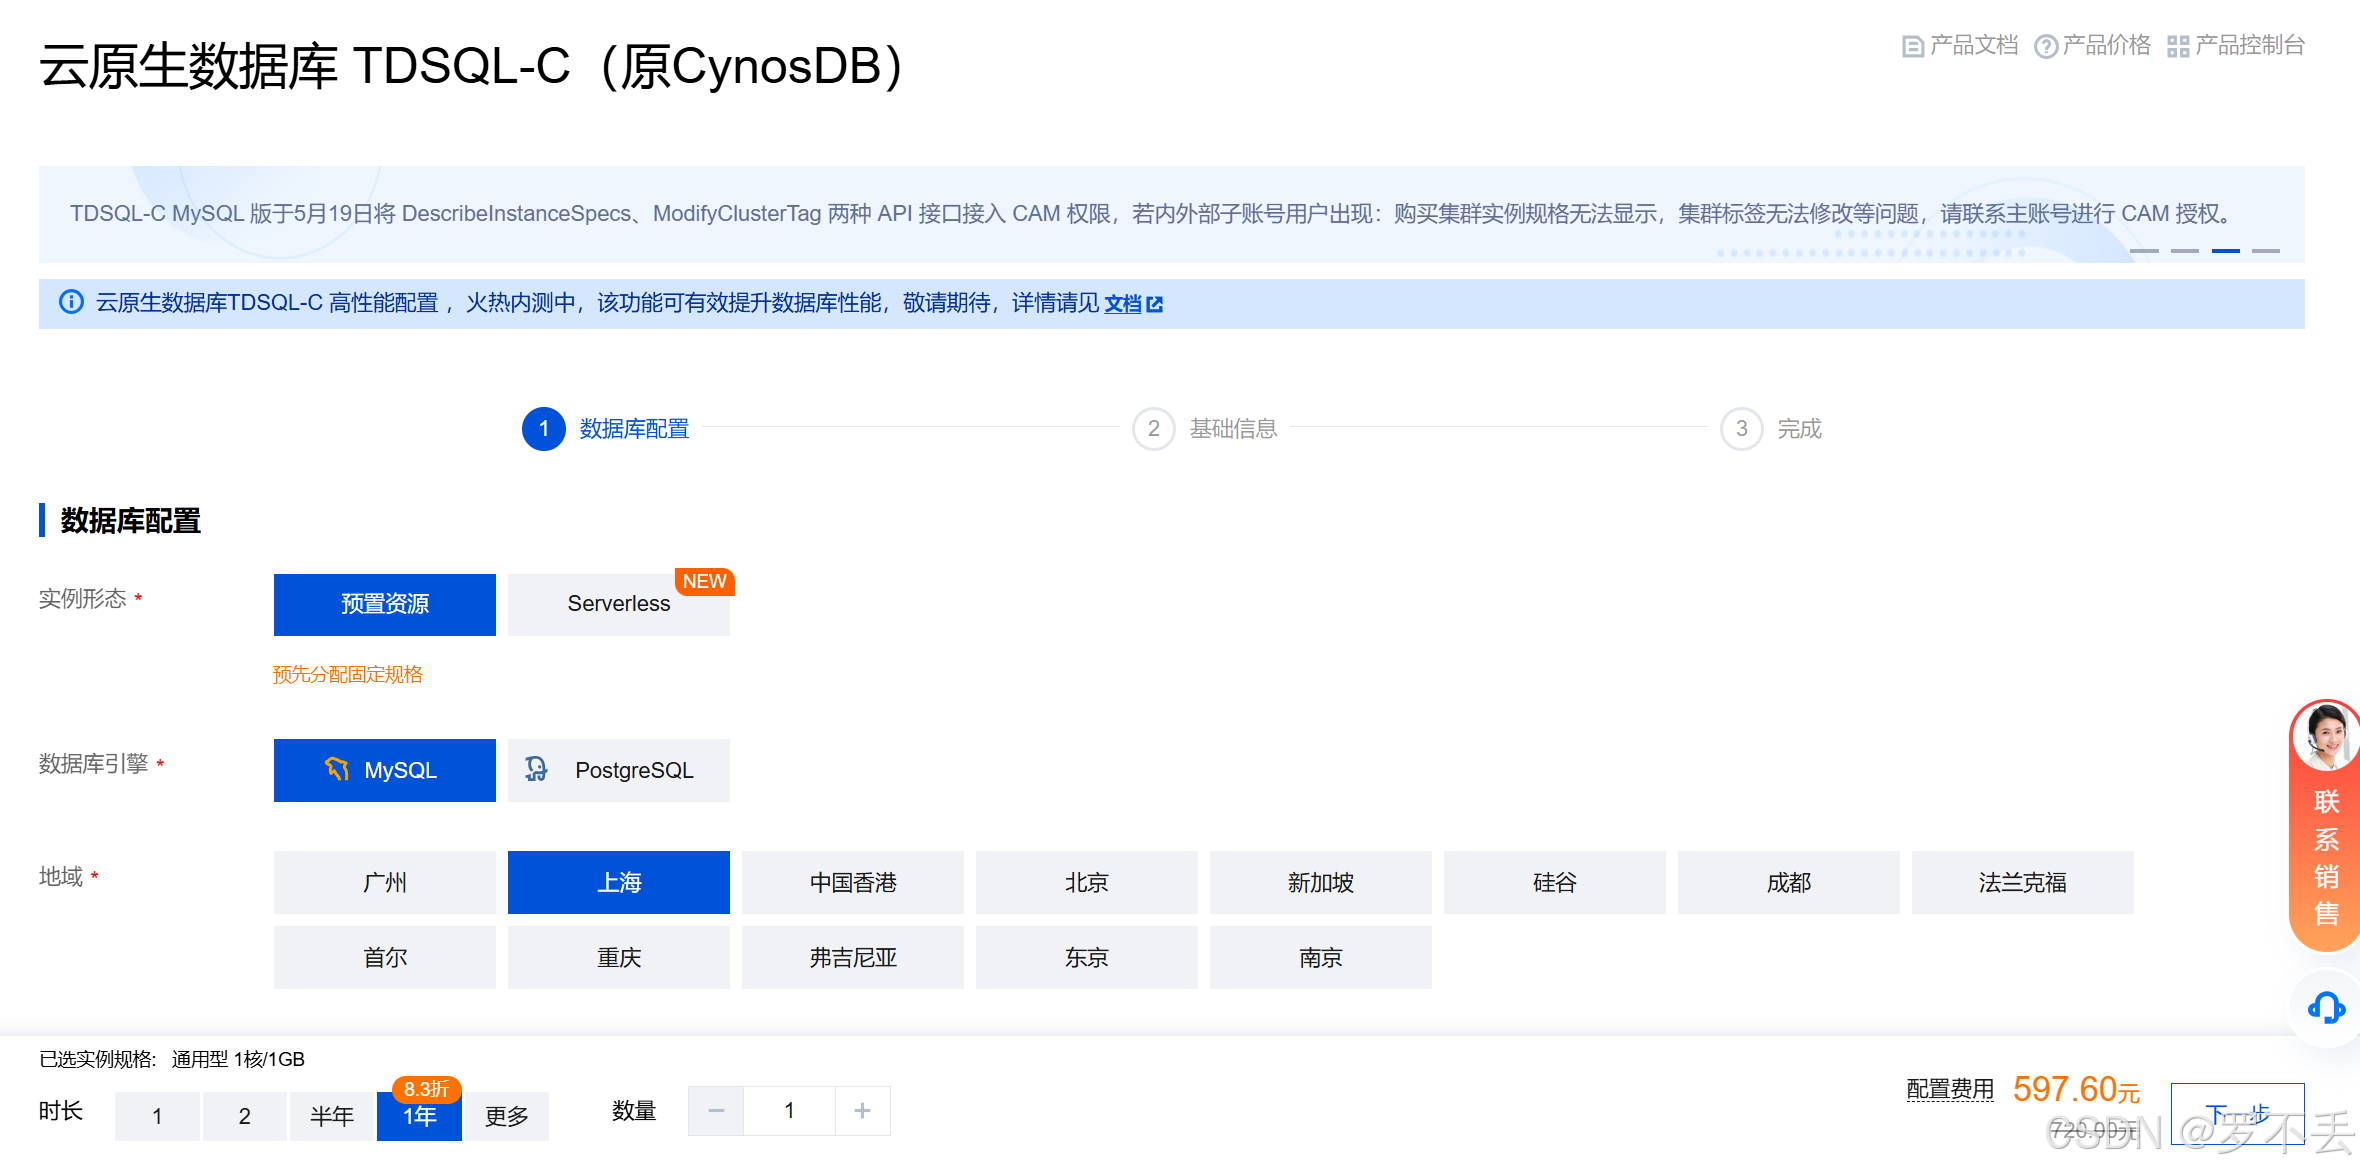
Task: Select 弗吉尼亚 region
Action: tap(853, 957)
